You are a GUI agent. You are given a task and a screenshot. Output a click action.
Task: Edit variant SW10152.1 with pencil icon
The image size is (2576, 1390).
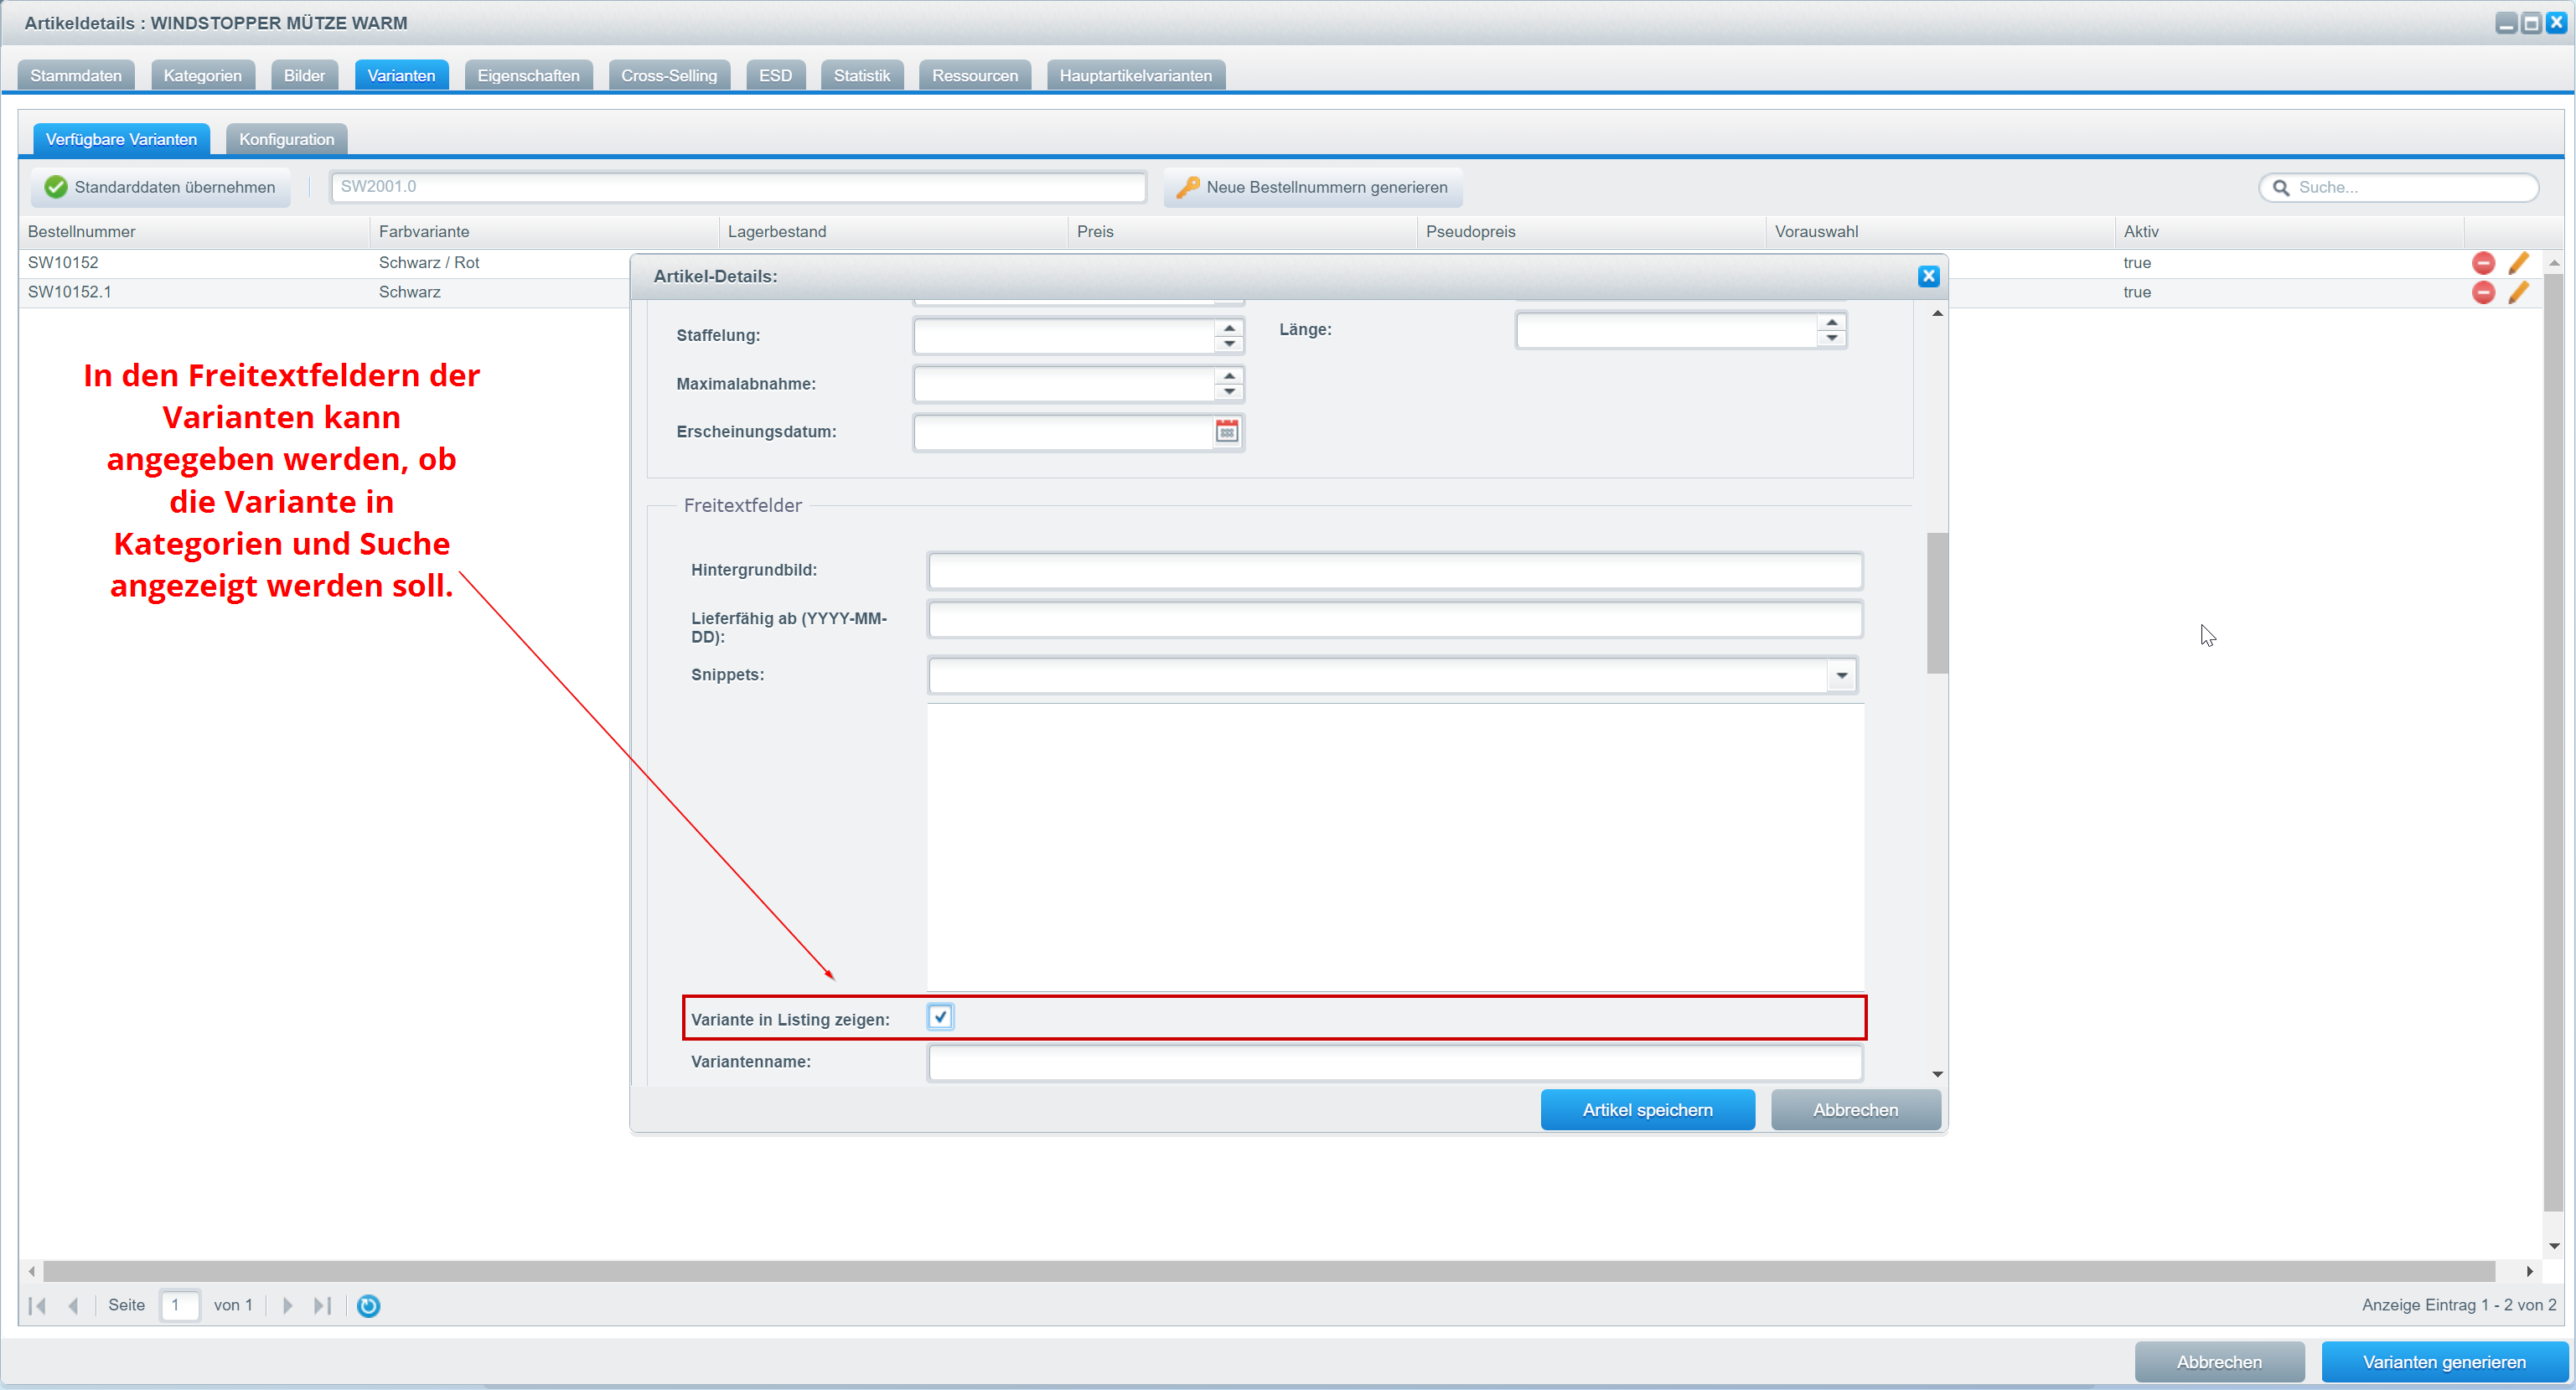(x=2518, y=292)
